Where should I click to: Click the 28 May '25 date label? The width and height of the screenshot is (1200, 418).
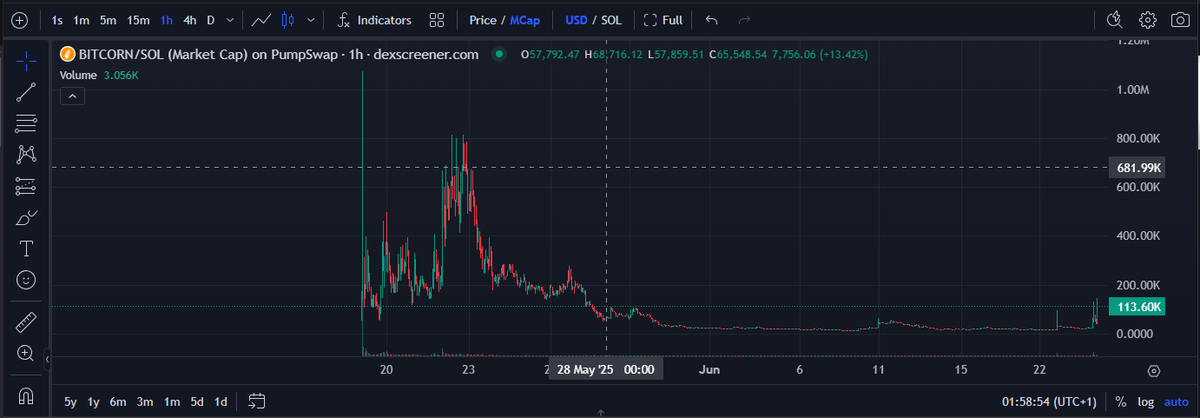607,370
